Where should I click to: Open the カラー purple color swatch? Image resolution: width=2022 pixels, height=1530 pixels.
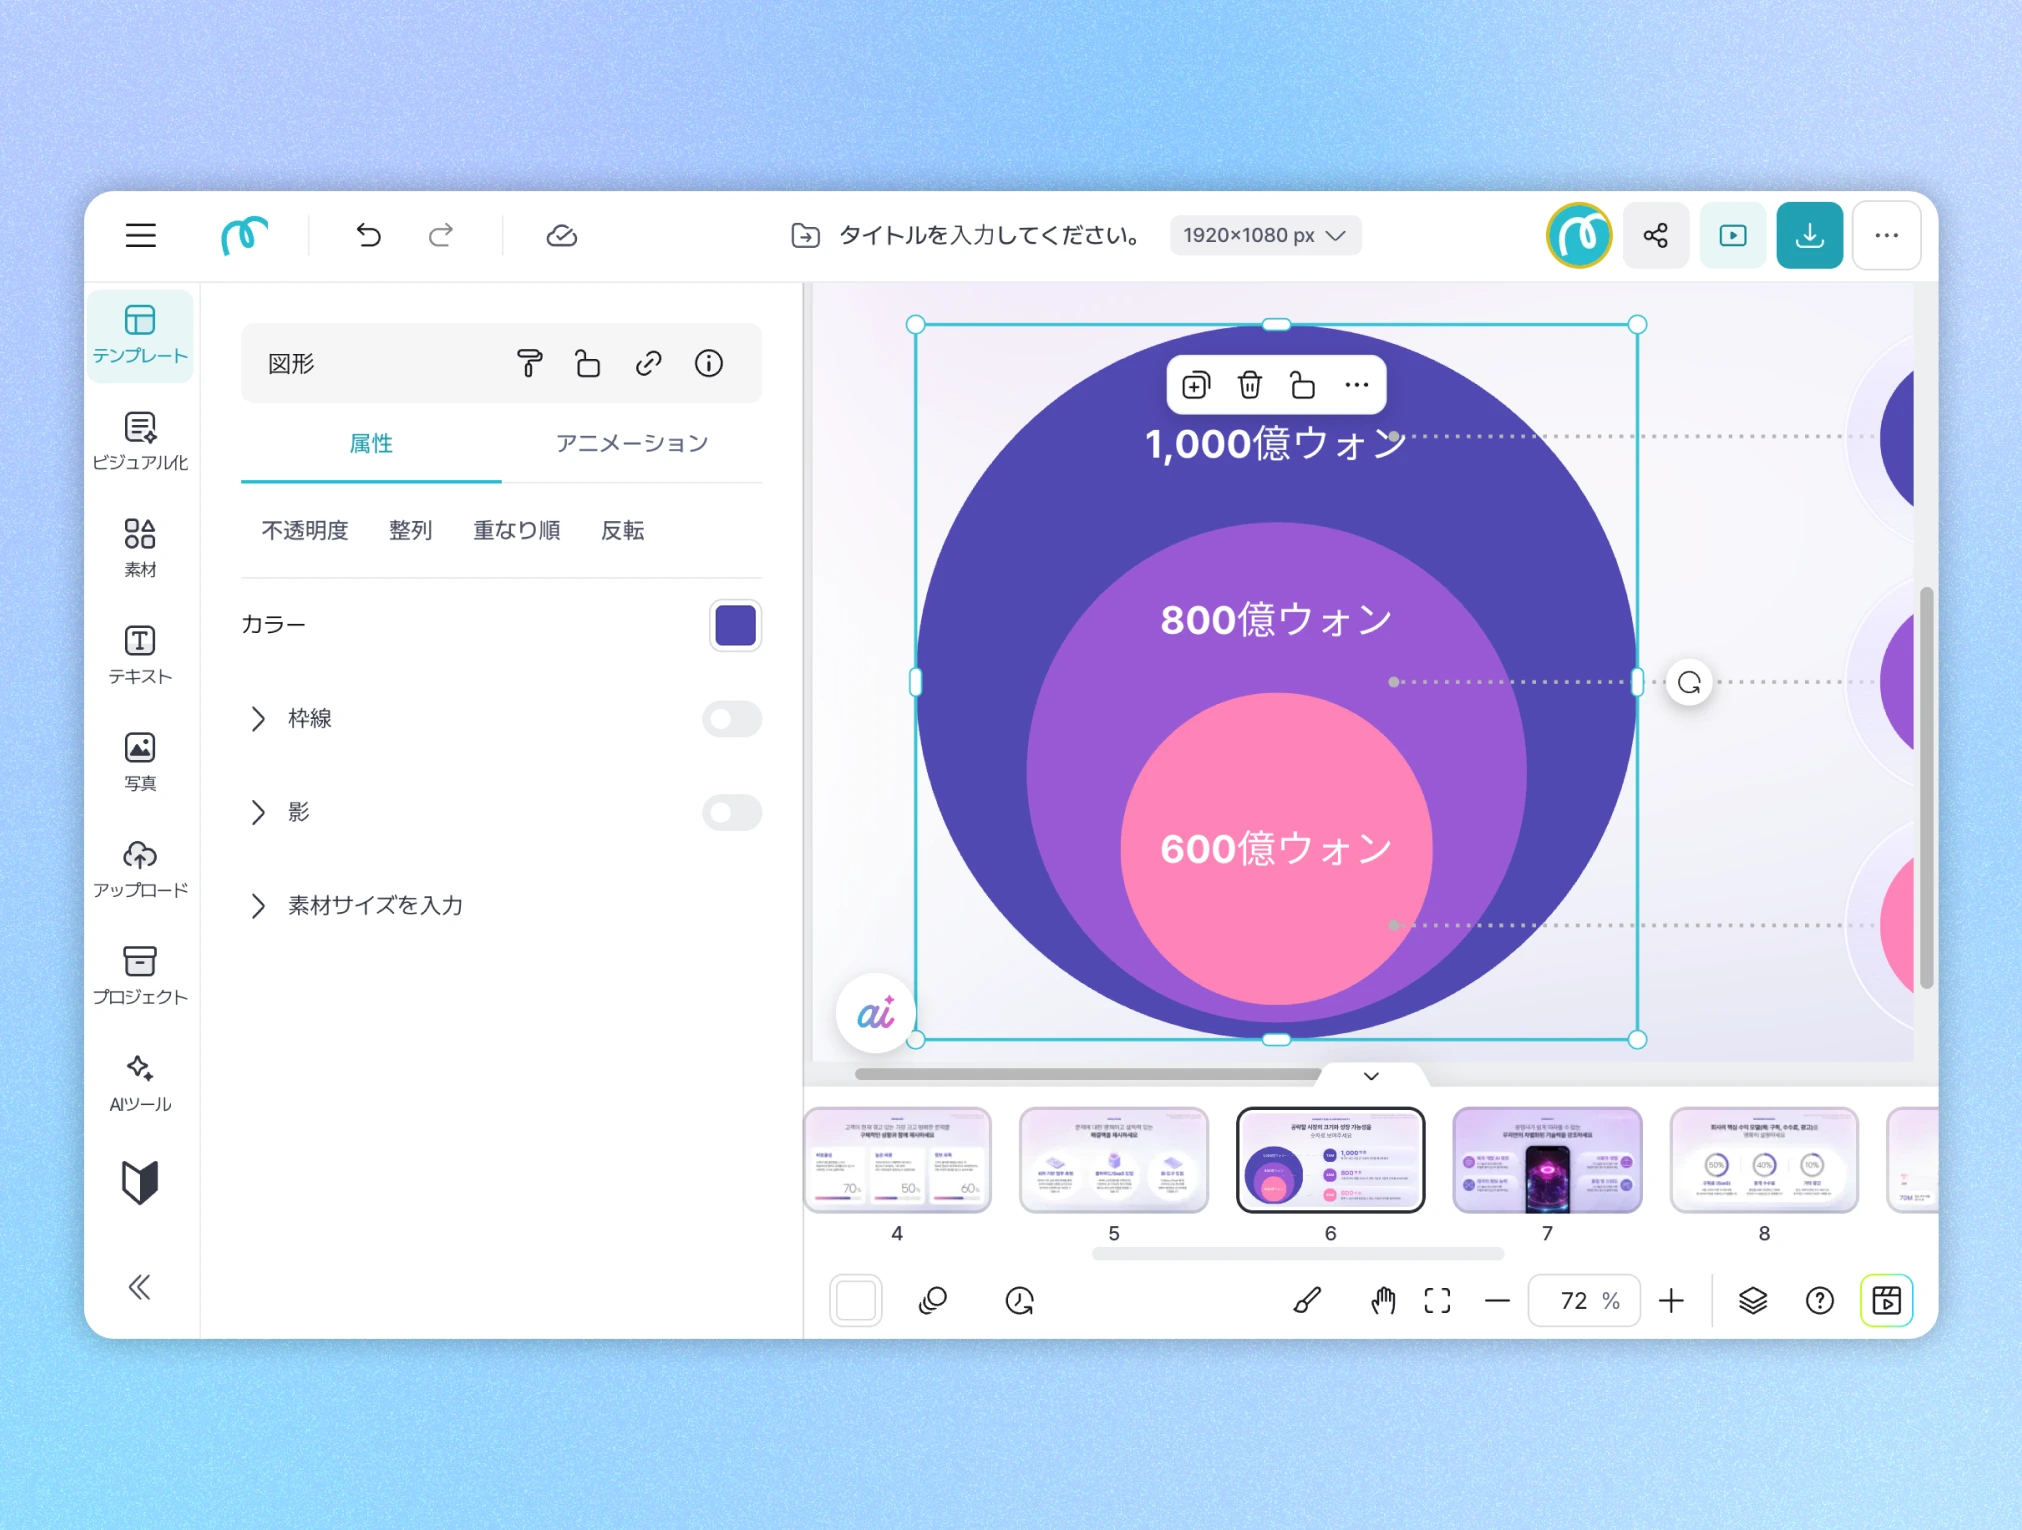click(x=735, y=626)
